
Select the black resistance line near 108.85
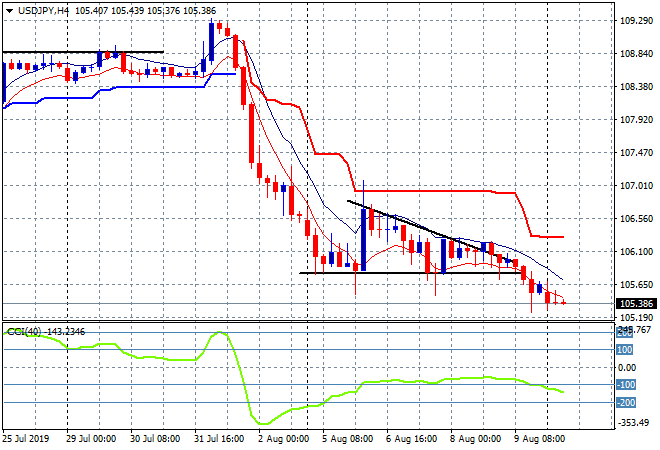83,52
